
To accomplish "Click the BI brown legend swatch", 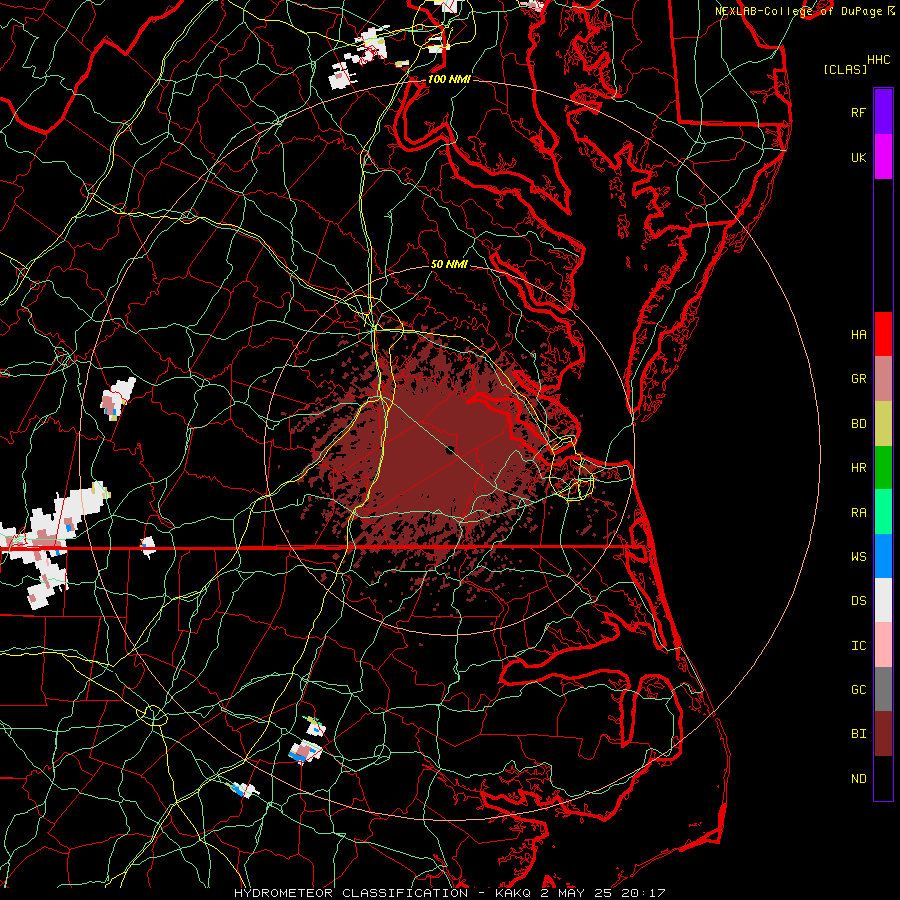I will click(883, 734).
